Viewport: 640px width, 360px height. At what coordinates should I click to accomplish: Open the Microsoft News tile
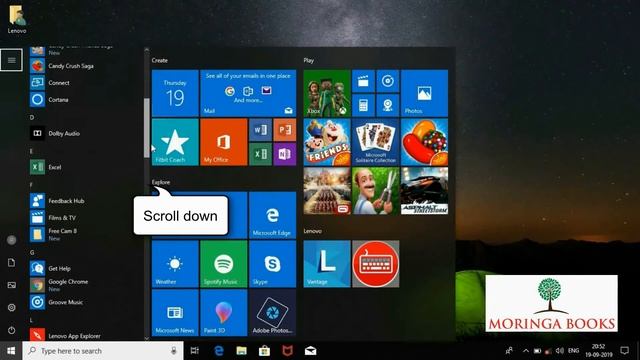click(175, 313)
